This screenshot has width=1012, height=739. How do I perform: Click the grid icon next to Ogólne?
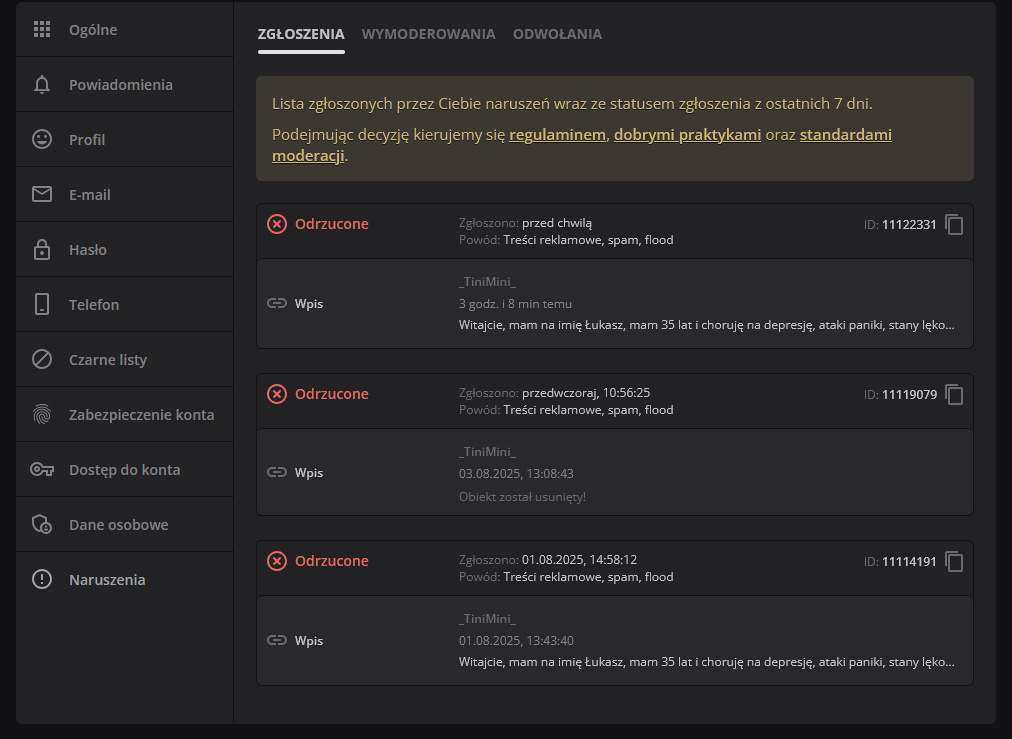pyautogui.click(x=42, y=30)
